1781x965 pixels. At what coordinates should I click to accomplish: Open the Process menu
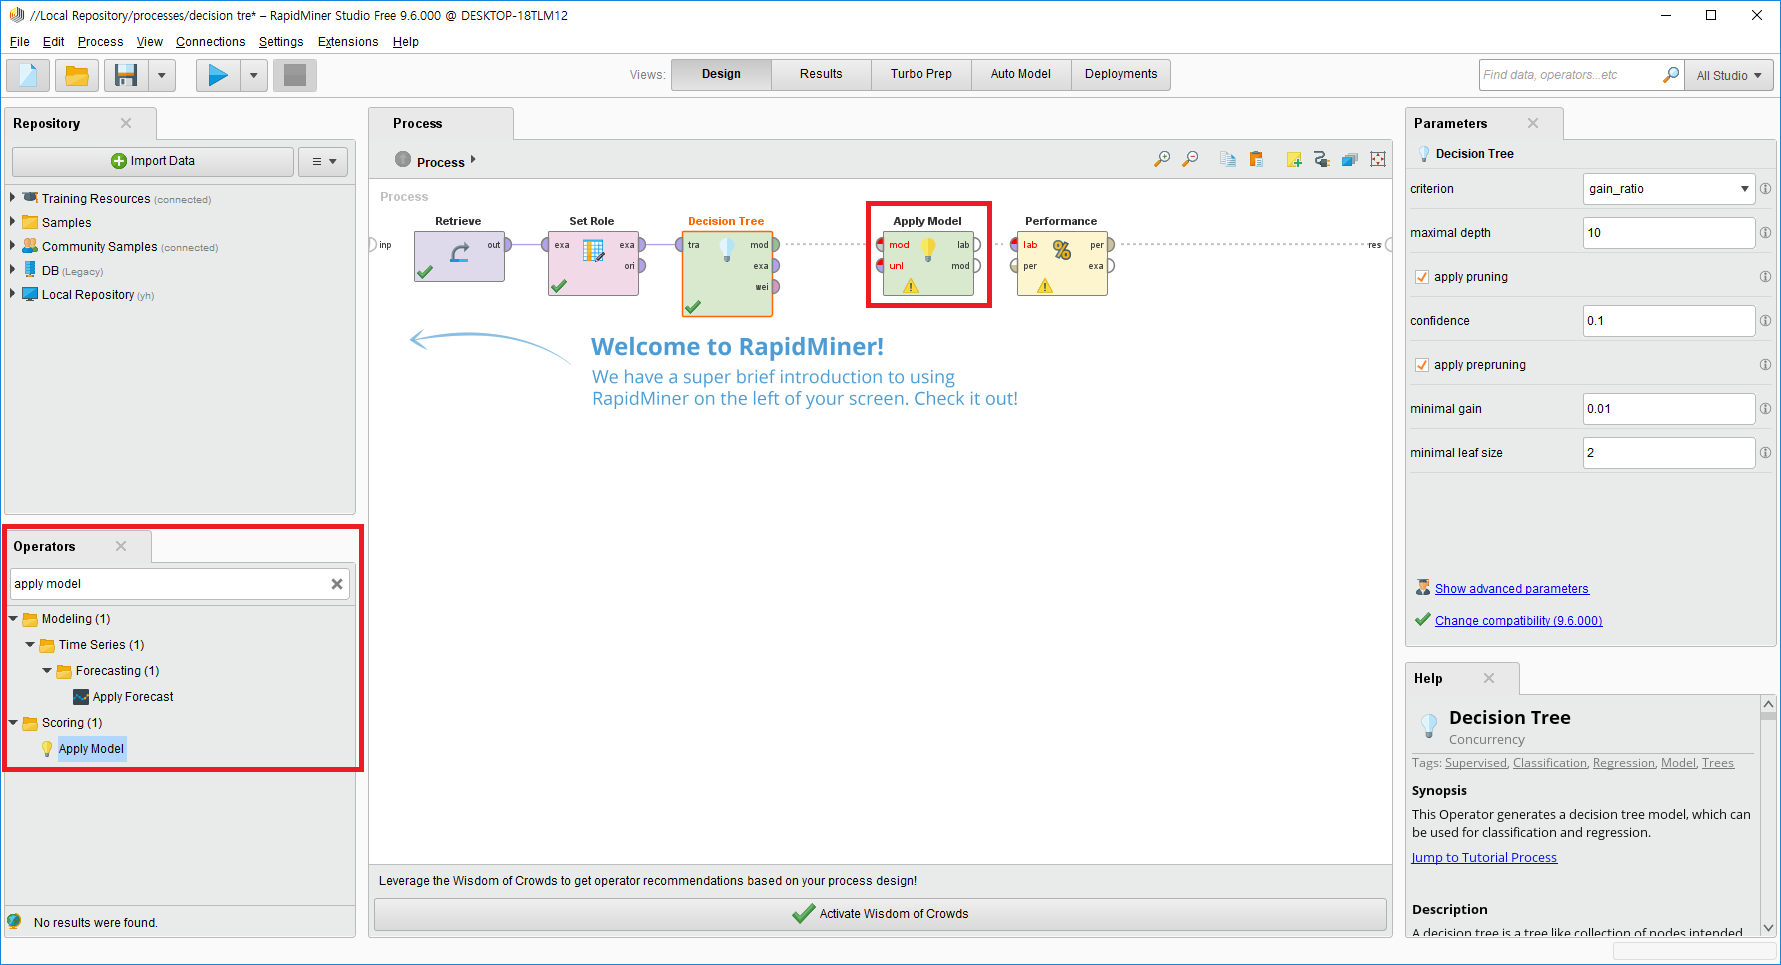100,42
